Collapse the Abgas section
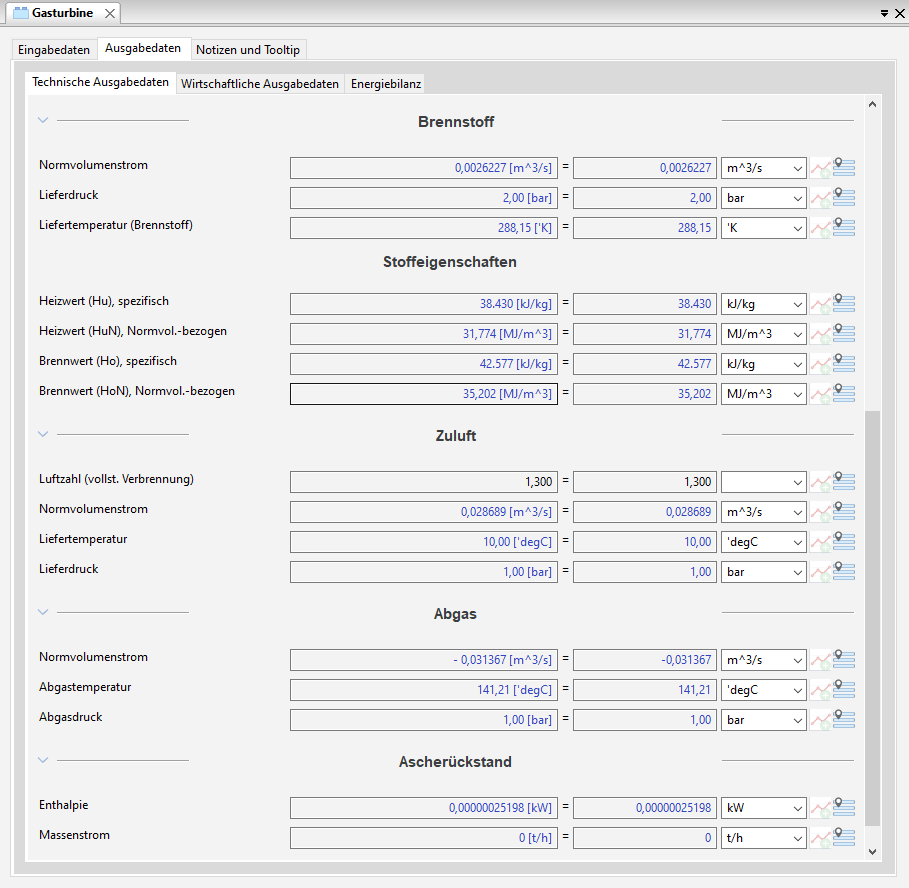The image size is (909, 888). coord(43,612)
